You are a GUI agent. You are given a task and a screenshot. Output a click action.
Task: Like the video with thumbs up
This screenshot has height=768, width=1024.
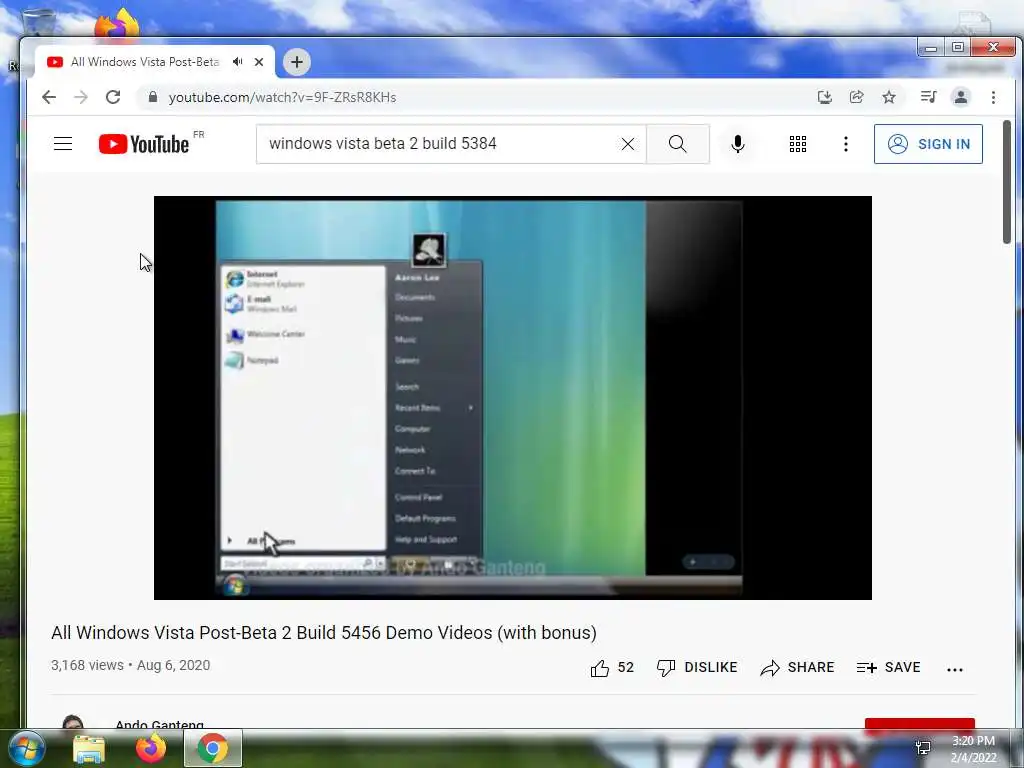612,667
